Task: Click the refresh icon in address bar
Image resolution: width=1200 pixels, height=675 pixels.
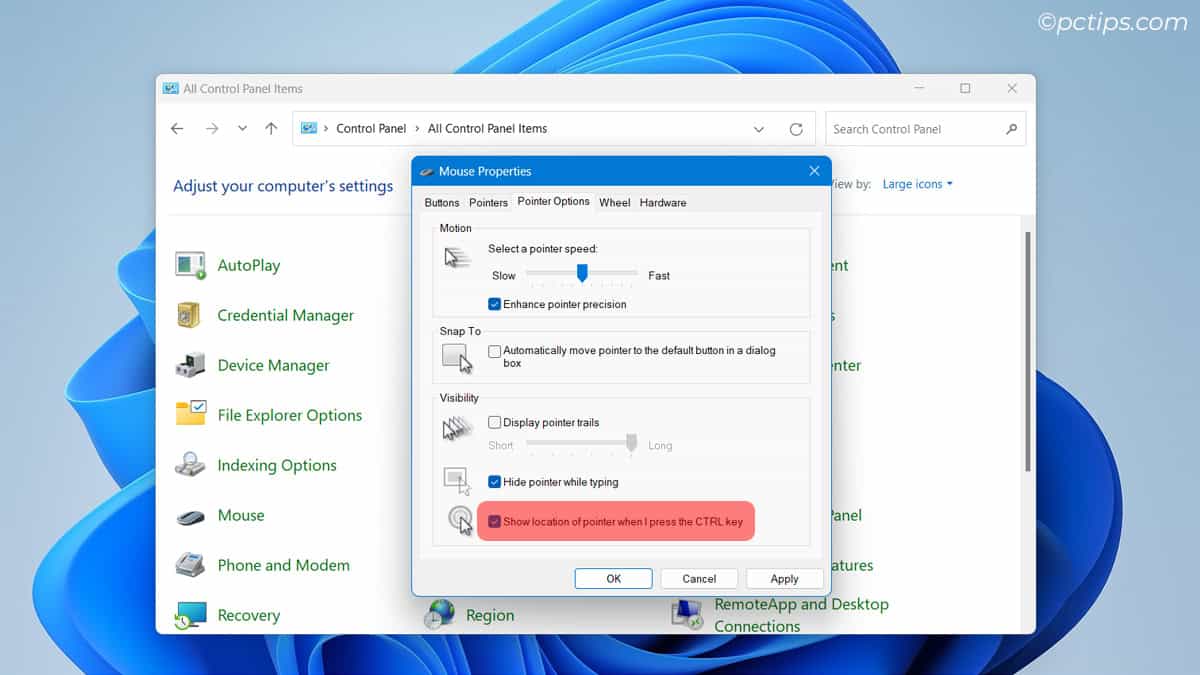Action: pyautogui.click(x=796, y=129)
